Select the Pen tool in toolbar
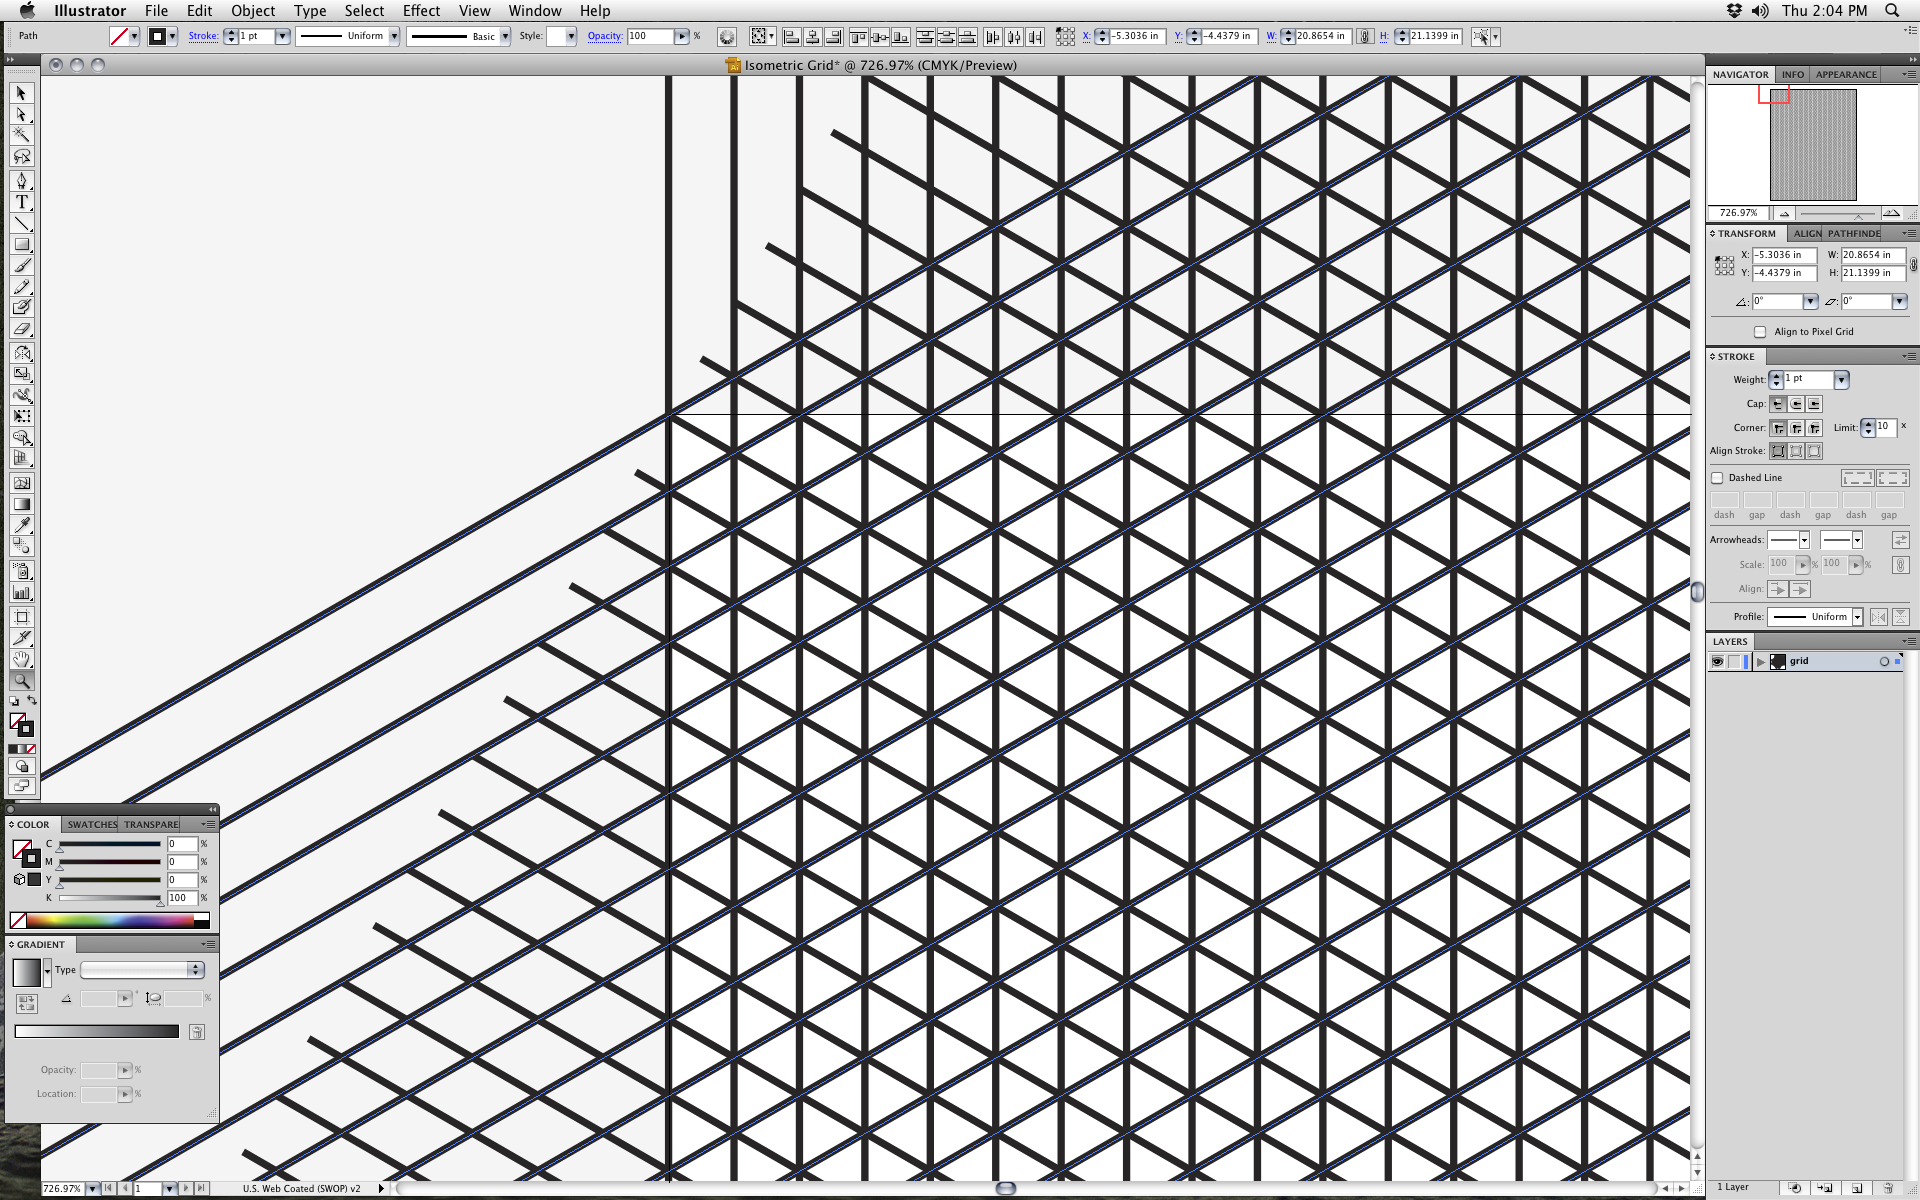The height and width of the screenshot is (1200, 1920). tap(21, 180)
